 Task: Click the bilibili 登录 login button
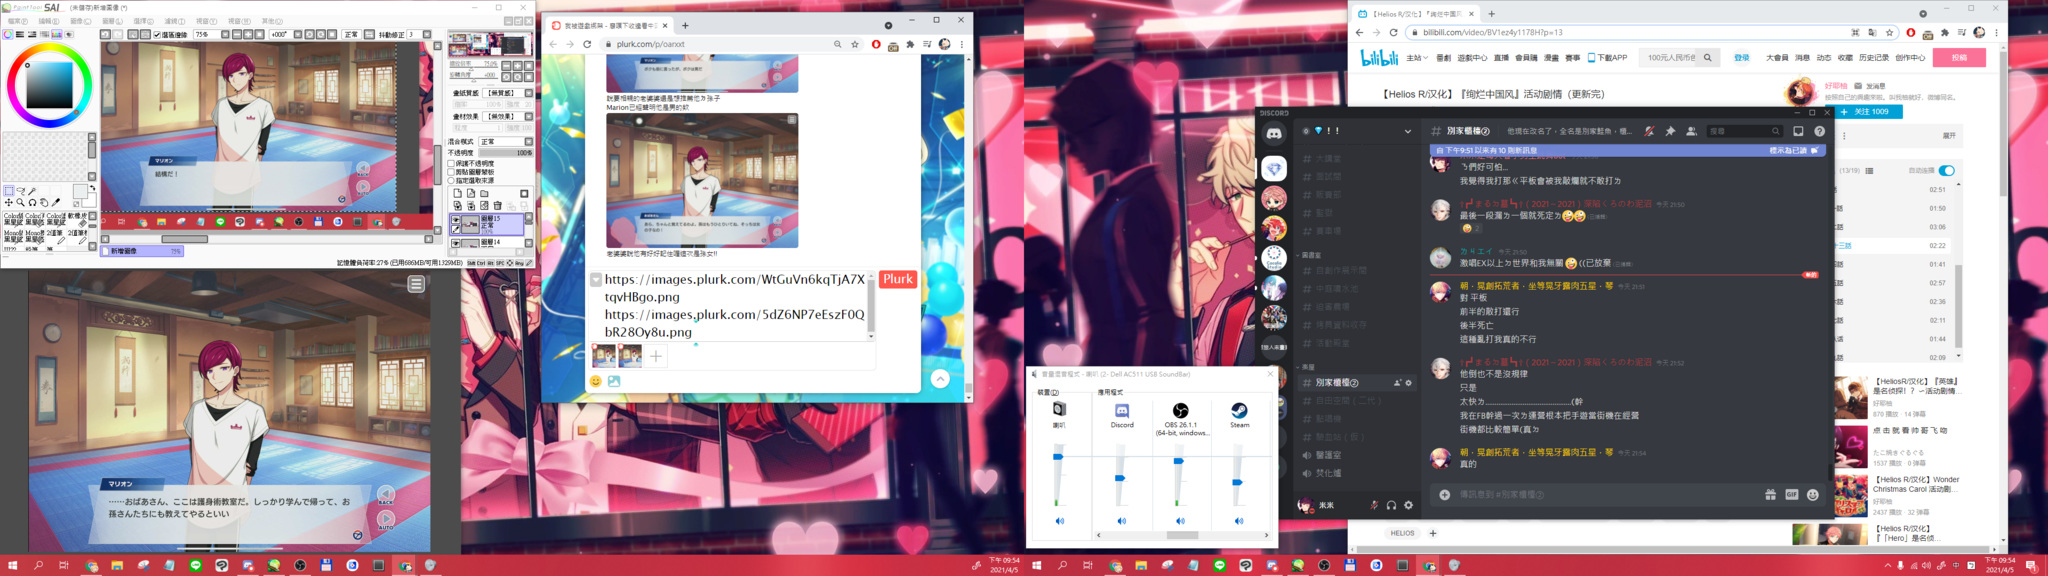coord(1741,57)
